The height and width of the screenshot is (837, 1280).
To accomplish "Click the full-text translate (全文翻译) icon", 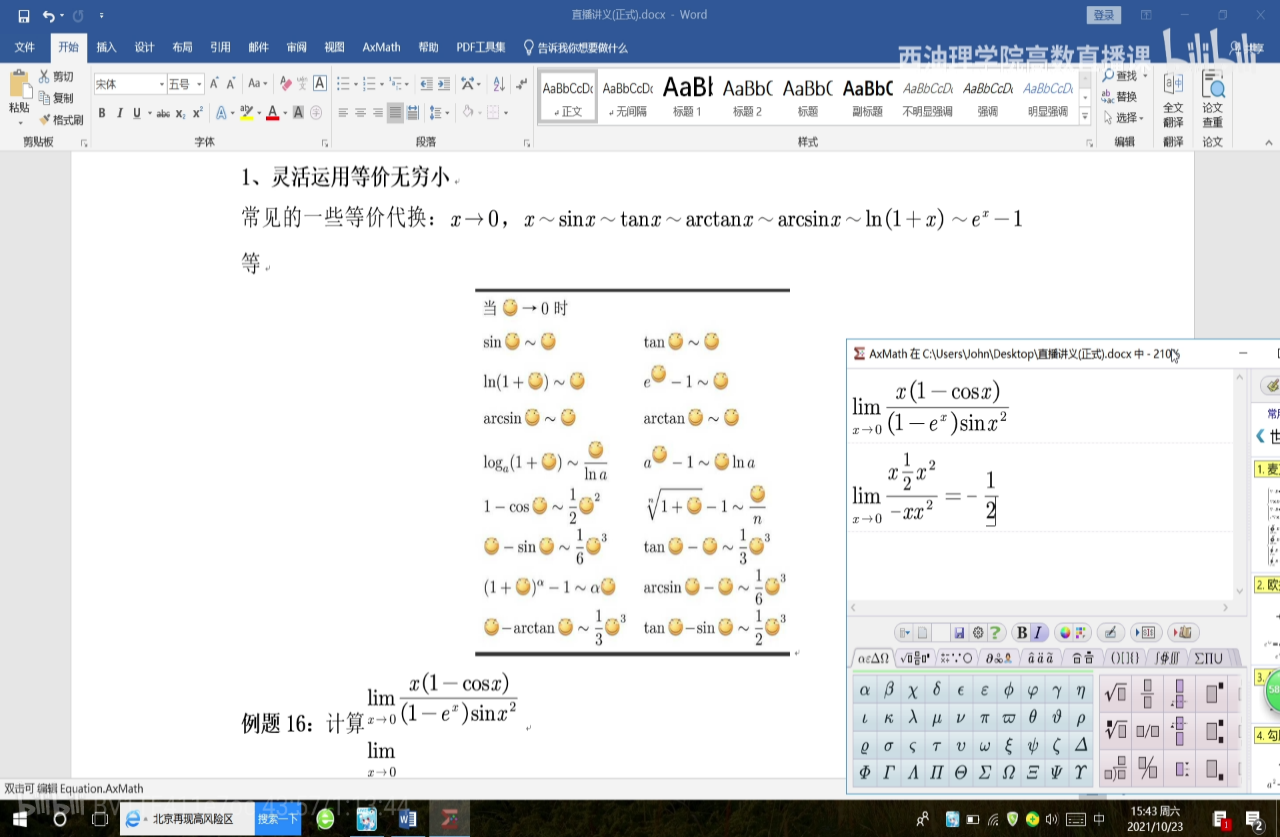I will pyautogui.click(x=1173, y=100).
